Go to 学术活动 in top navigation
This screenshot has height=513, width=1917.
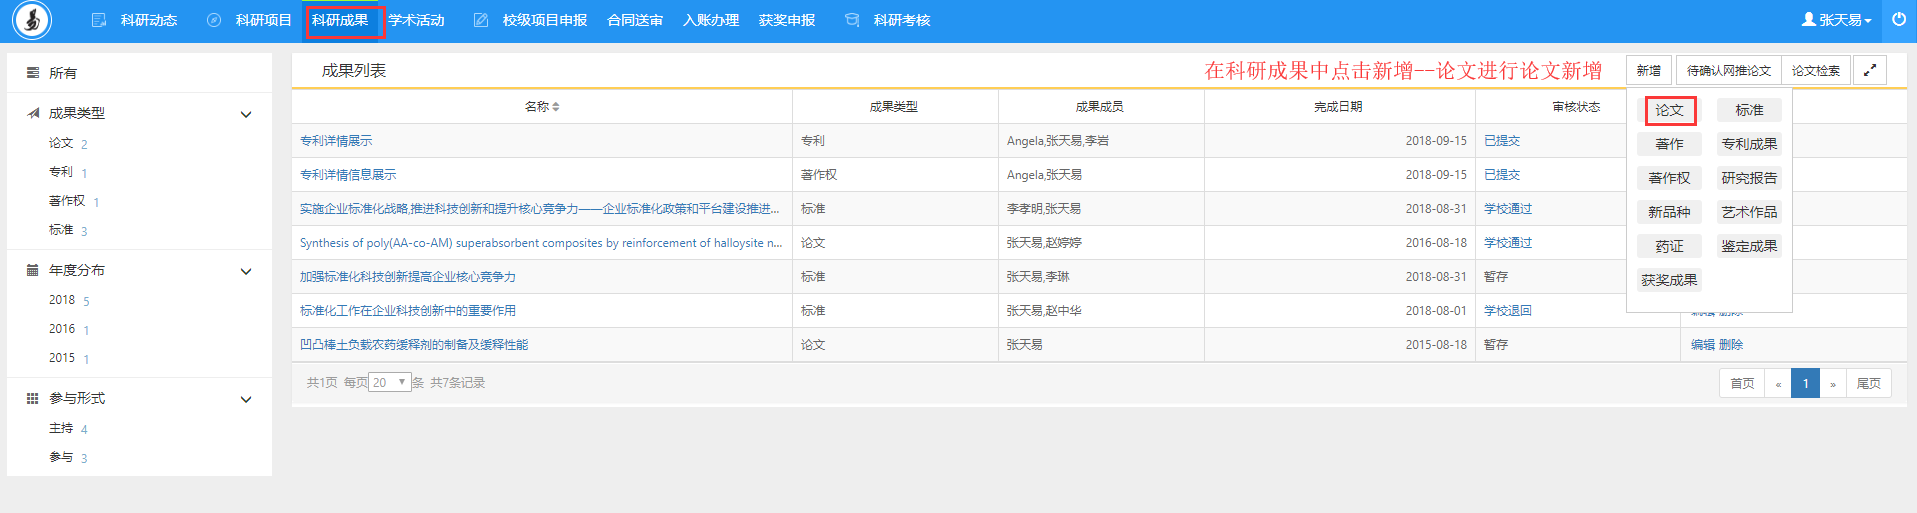tap(417, 20)
